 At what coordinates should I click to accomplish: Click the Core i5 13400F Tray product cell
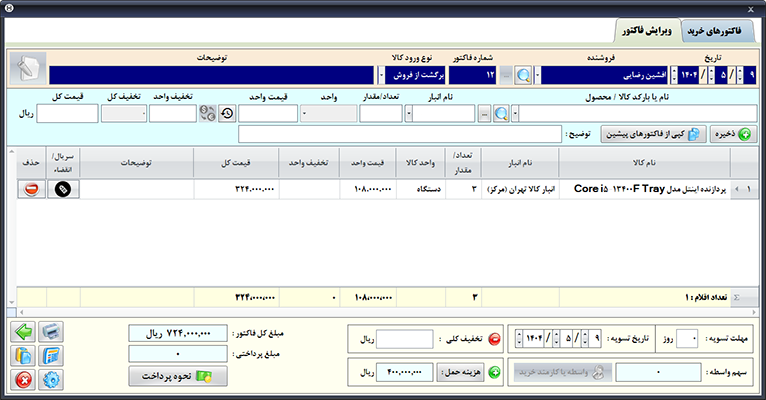tap(644, 189)
